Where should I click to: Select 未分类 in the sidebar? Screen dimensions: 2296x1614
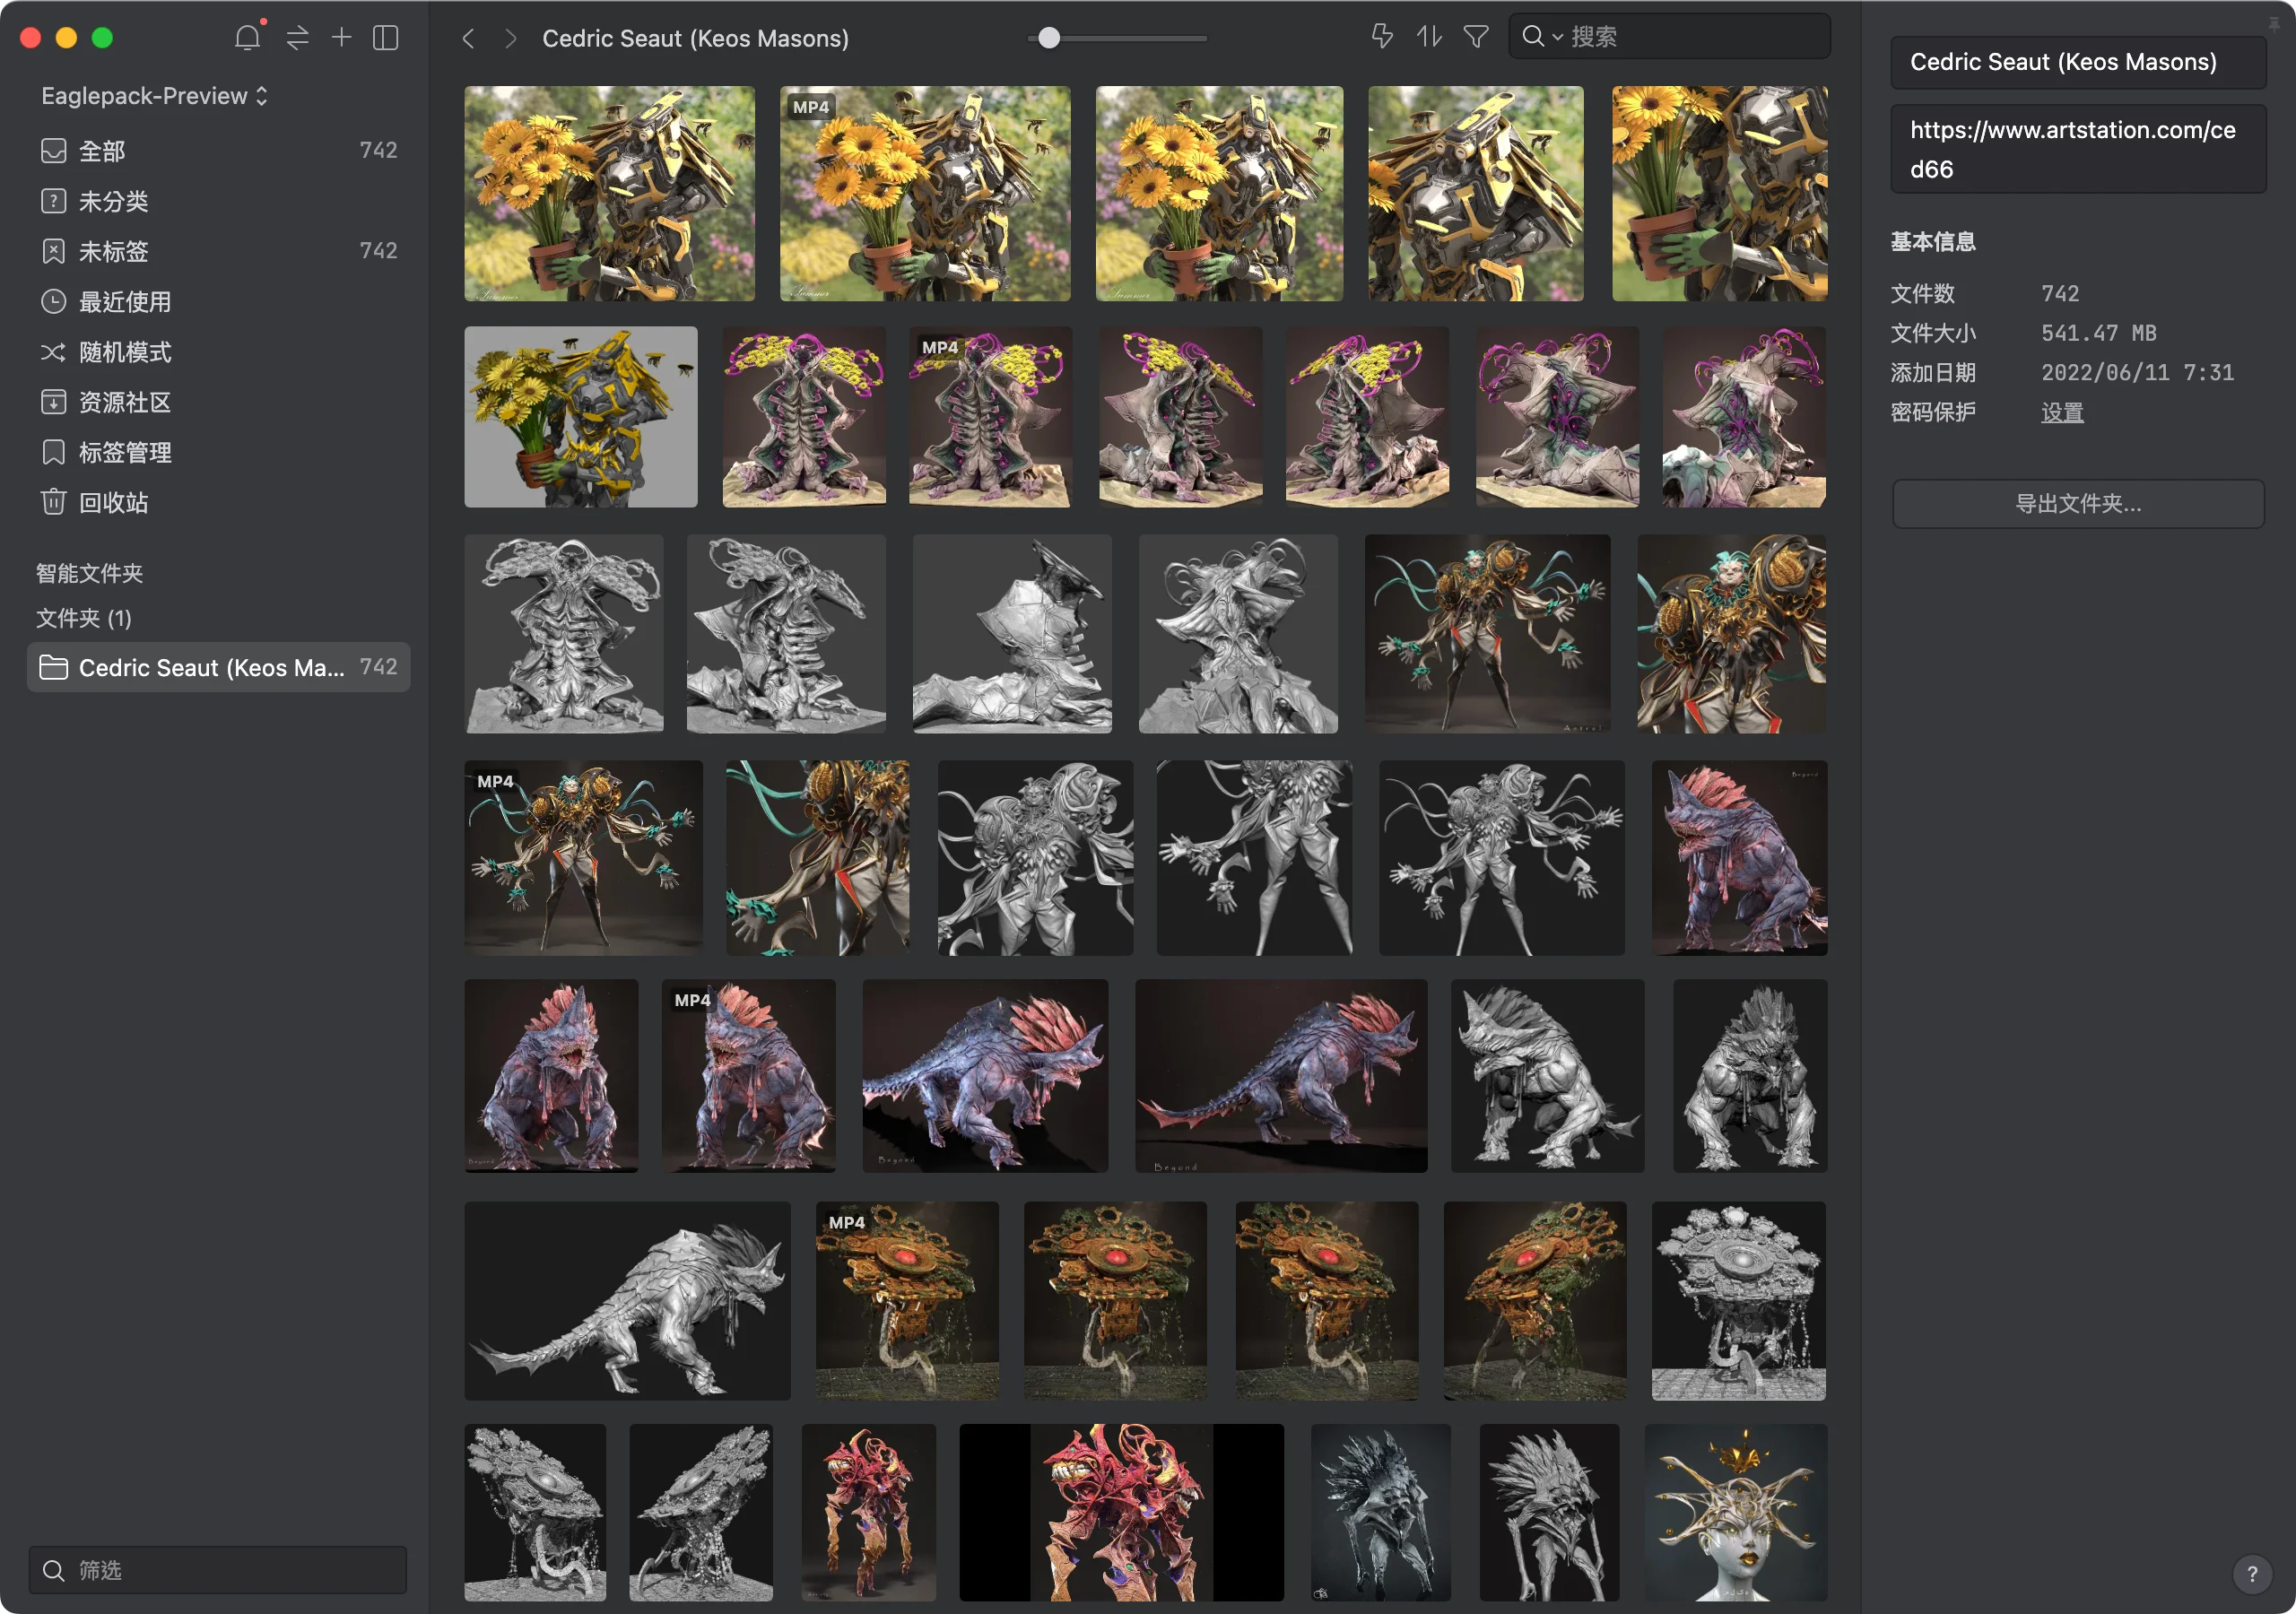tap(218, 201)
